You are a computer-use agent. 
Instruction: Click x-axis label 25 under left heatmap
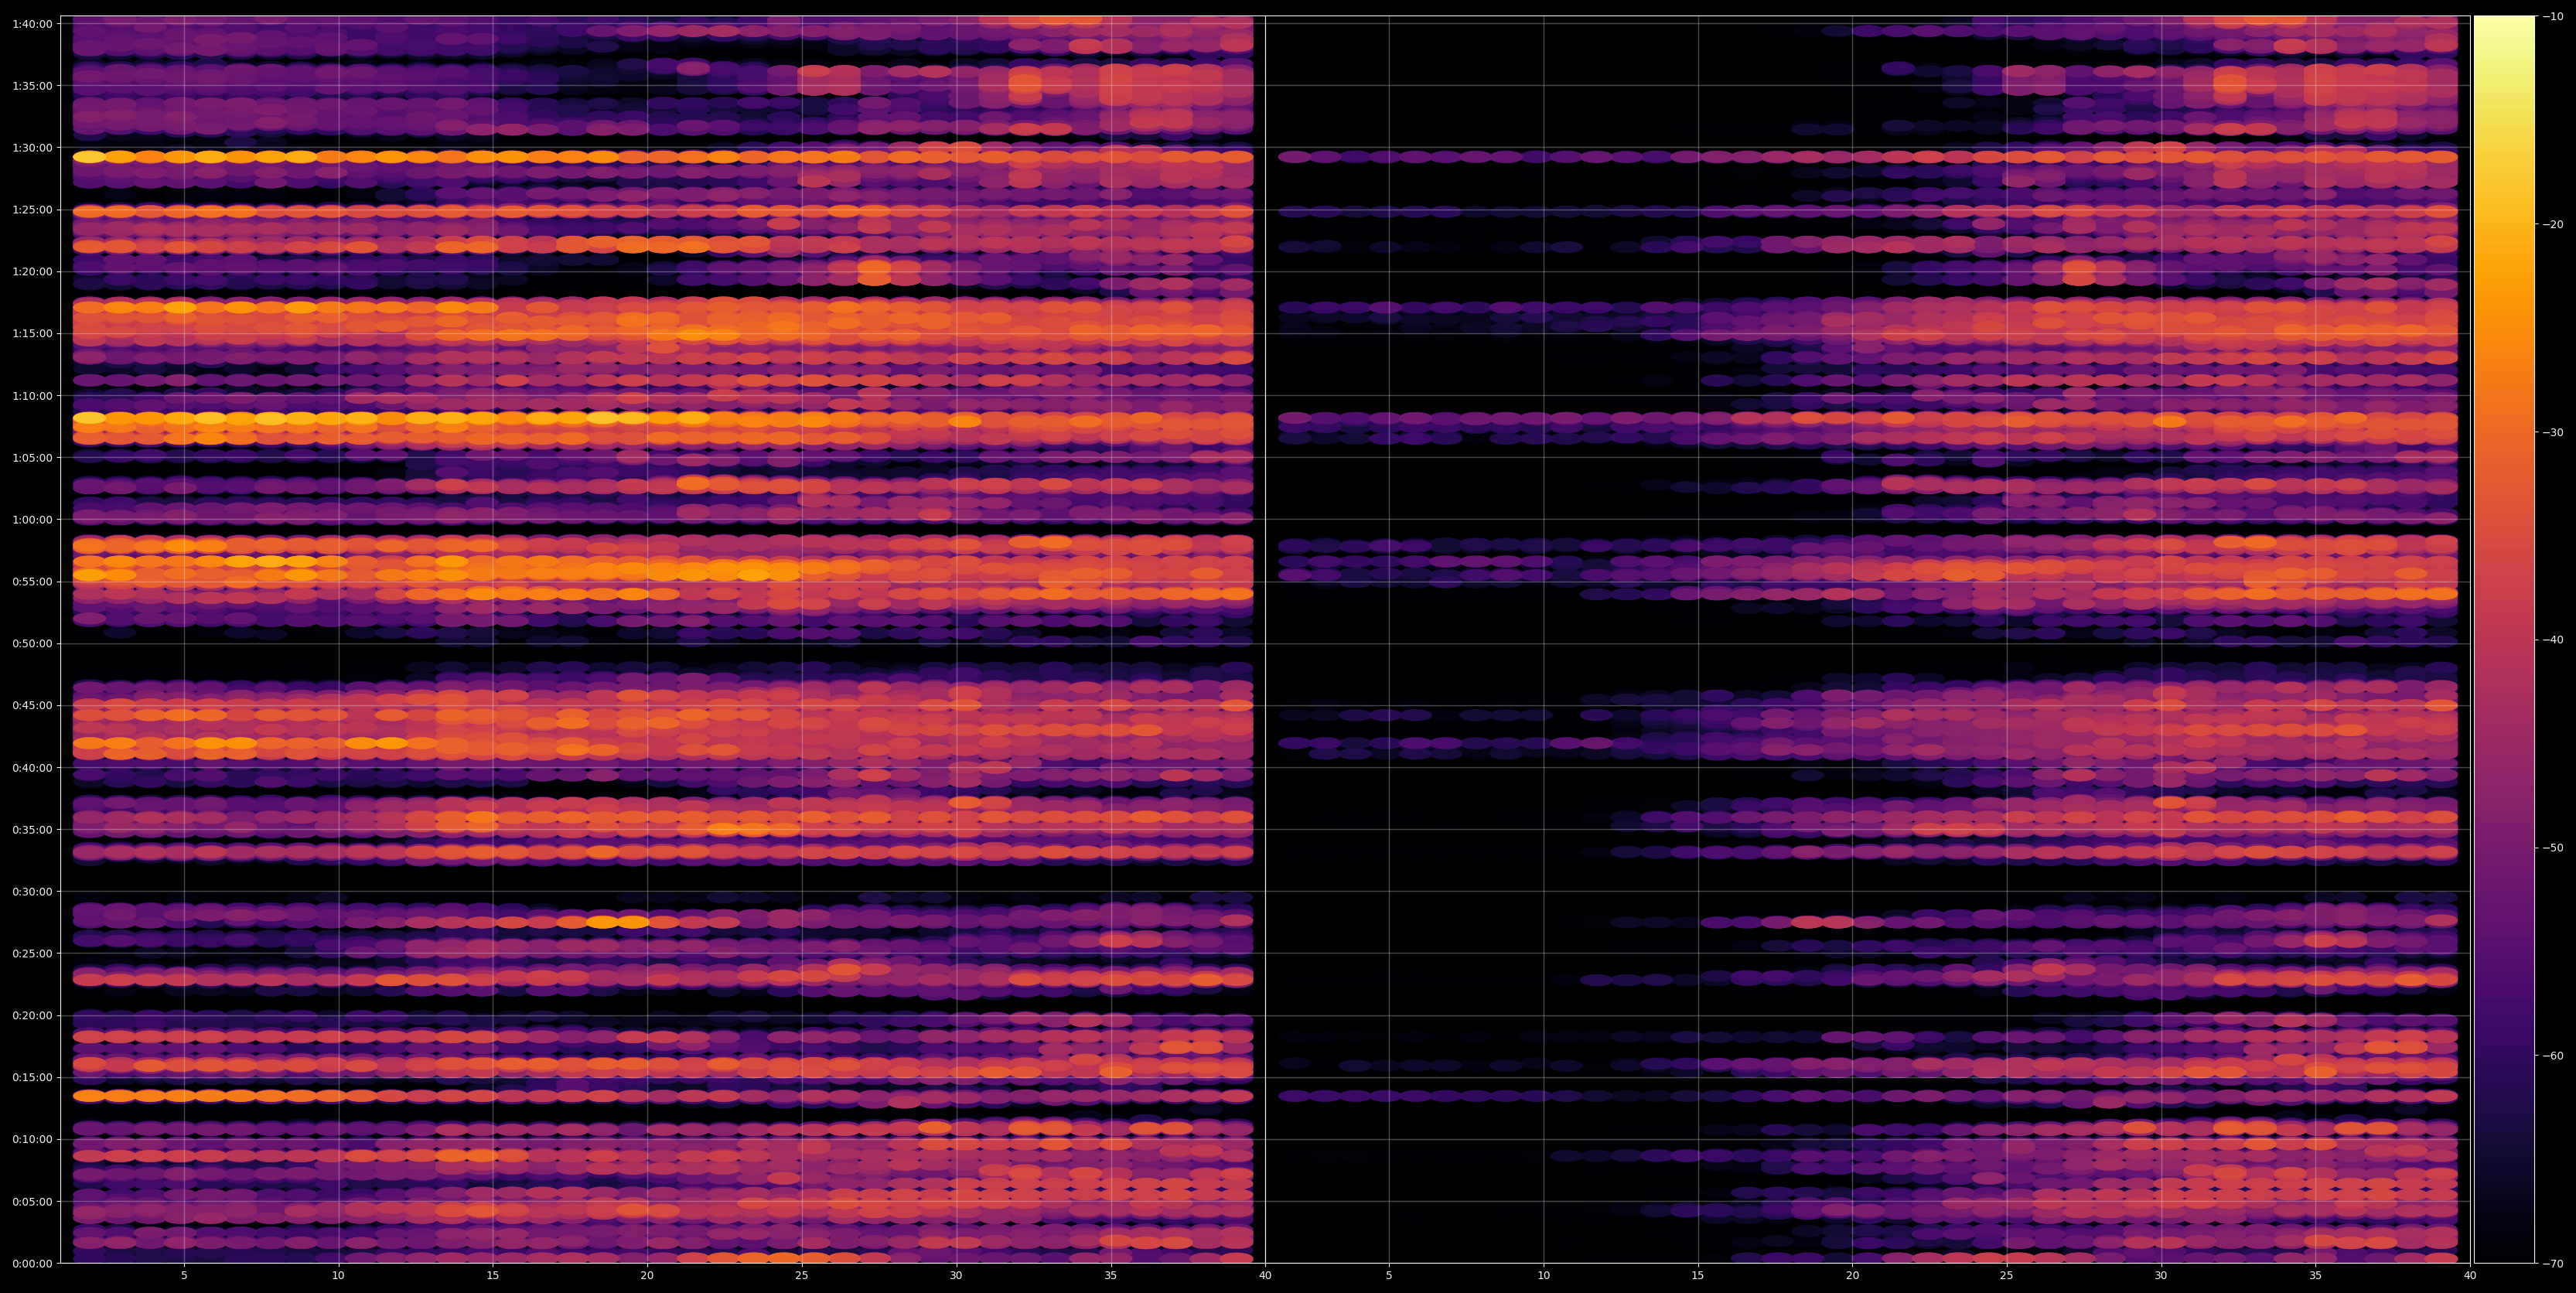802,1276
